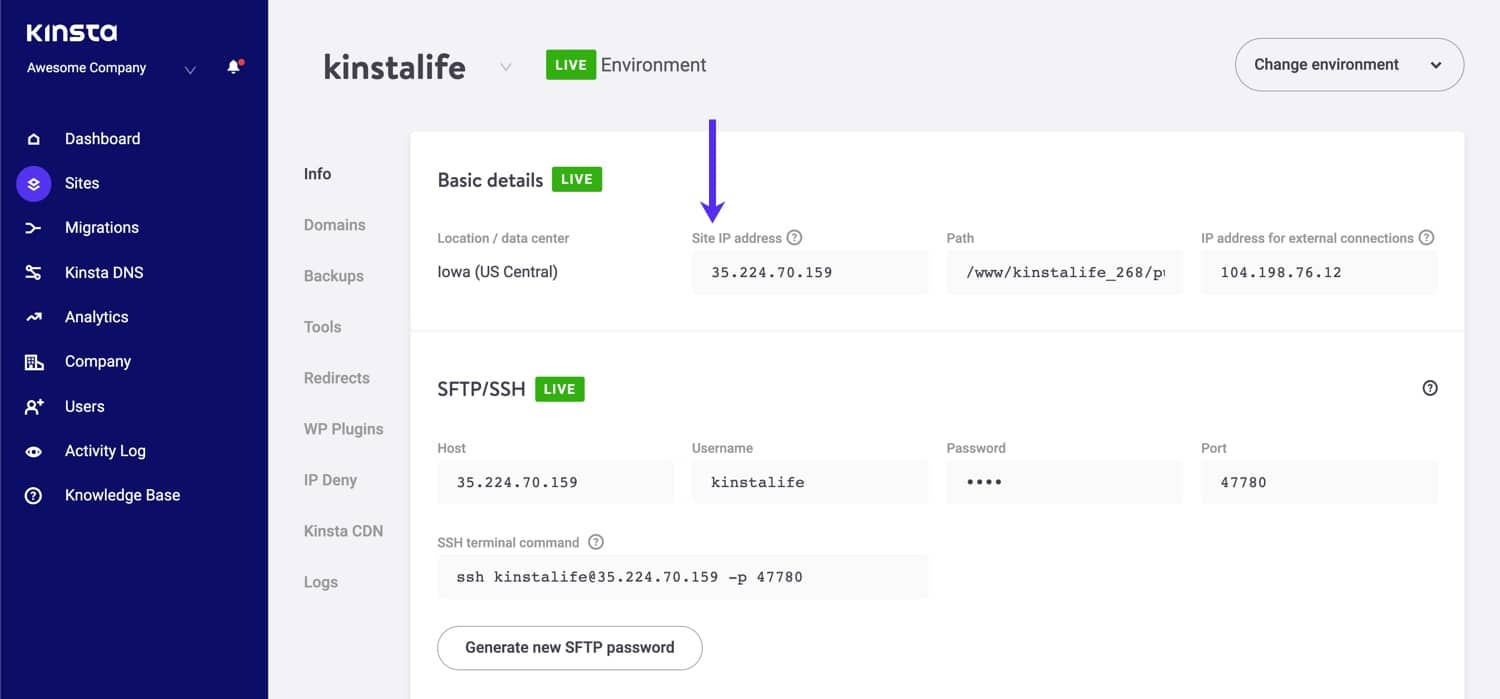
Task: Click the help icon beside external connections IP
Action: (1428, 237)
